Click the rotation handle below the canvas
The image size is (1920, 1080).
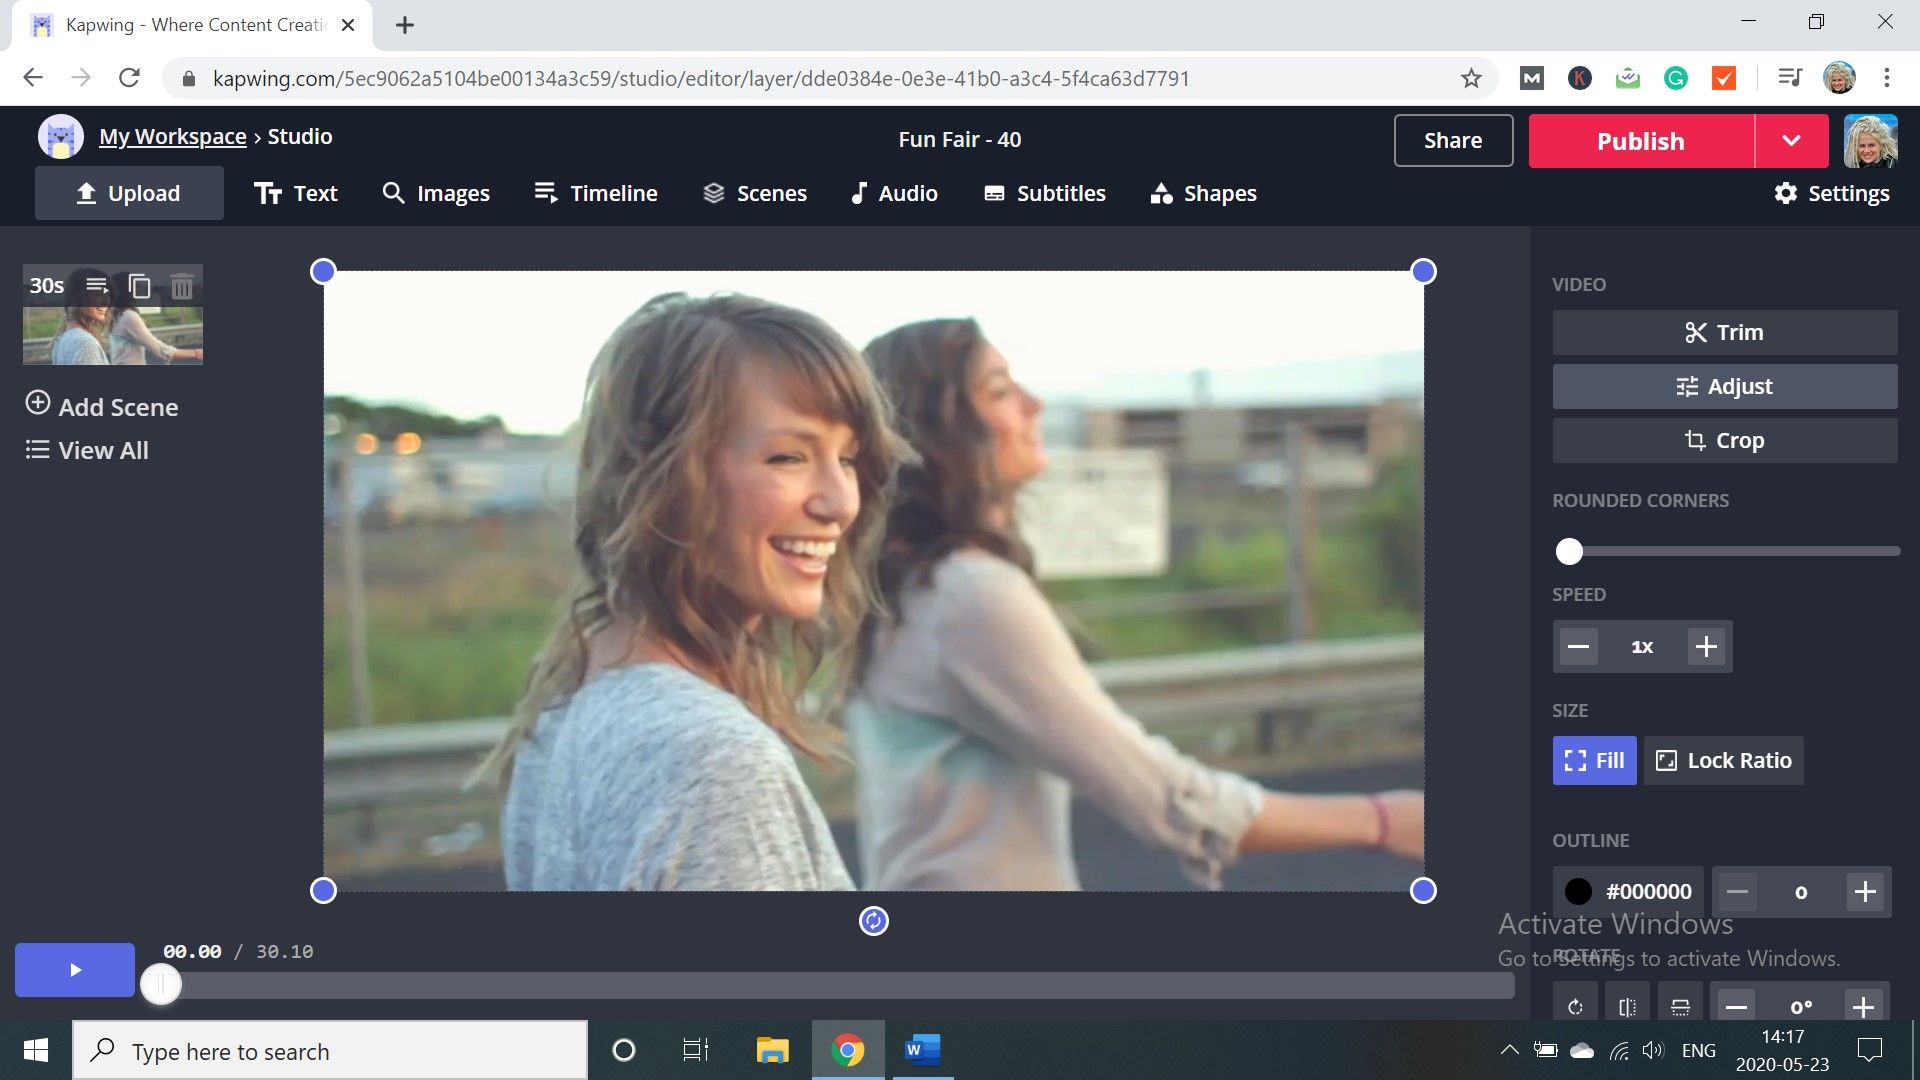point(873,921)
